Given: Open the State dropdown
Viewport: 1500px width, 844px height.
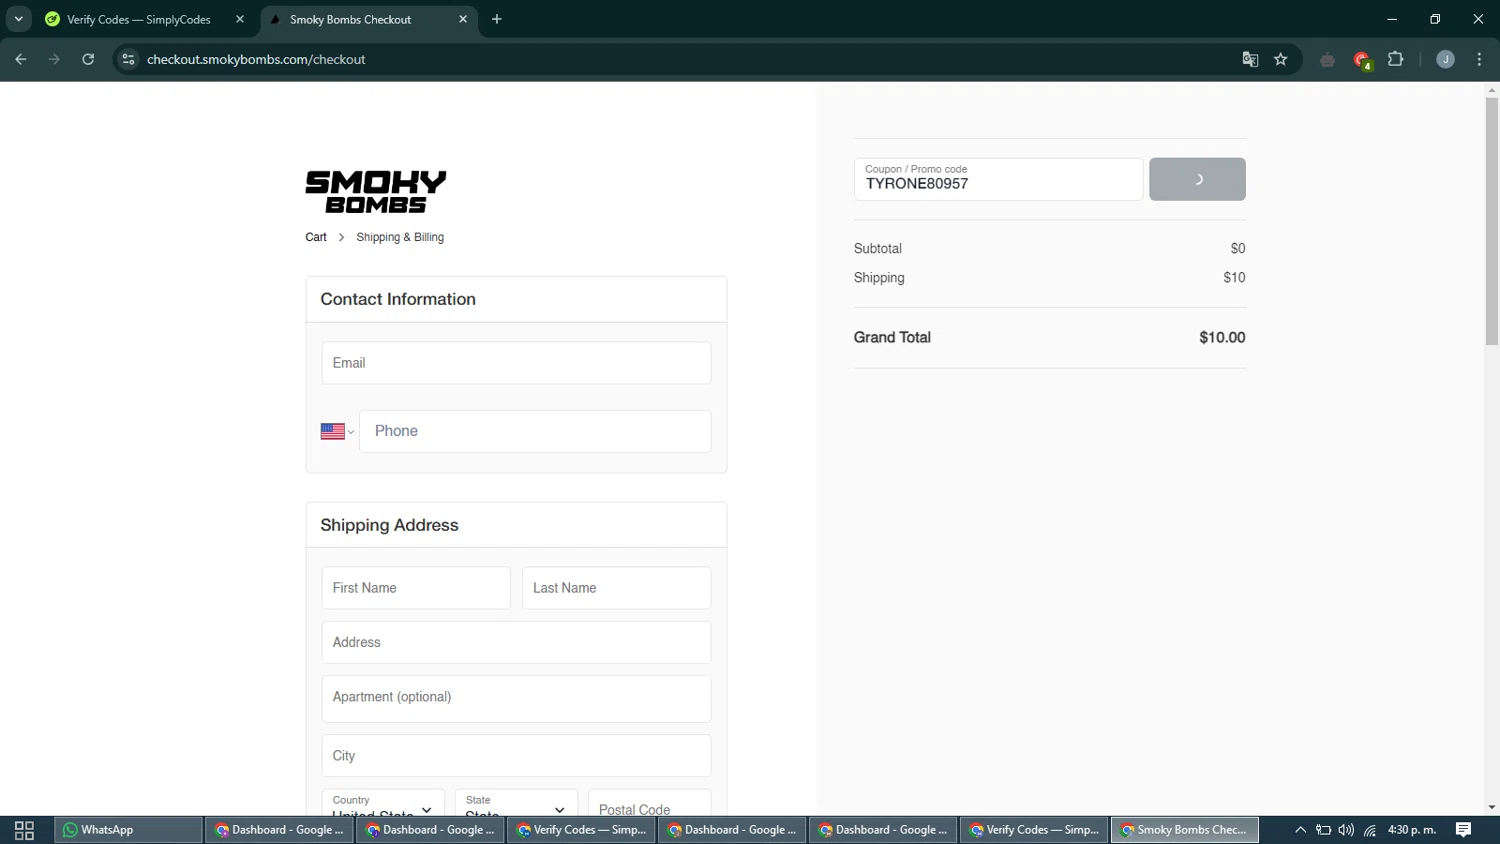Looking at the screenshot, I should (x=516, y=803).
